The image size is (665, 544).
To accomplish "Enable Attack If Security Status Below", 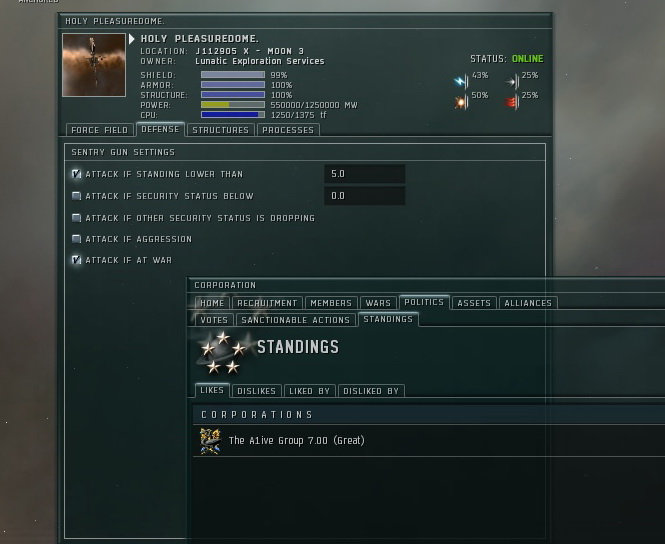I will click(76, 196).
